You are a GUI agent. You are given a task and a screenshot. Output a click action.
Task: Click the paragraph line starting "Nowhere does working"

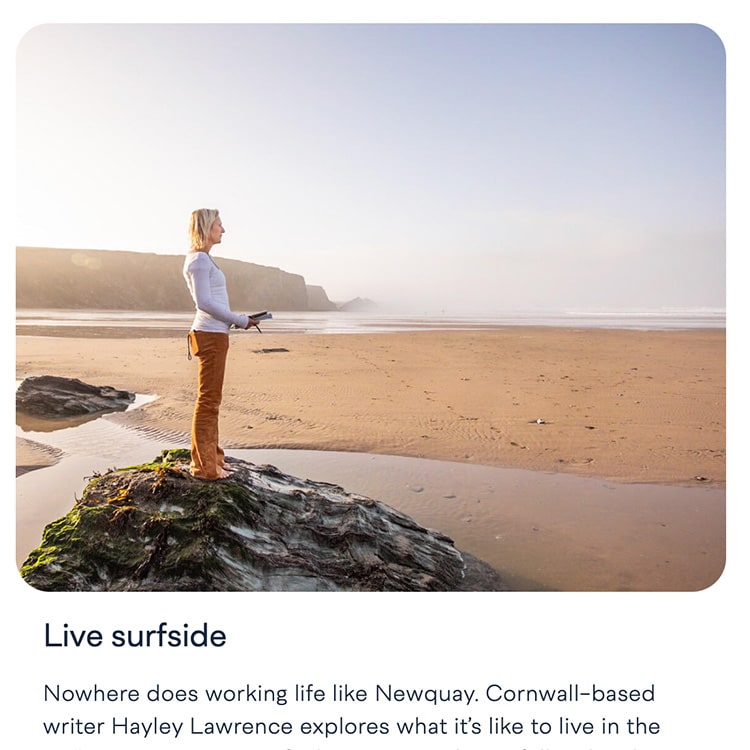[349, 694]
